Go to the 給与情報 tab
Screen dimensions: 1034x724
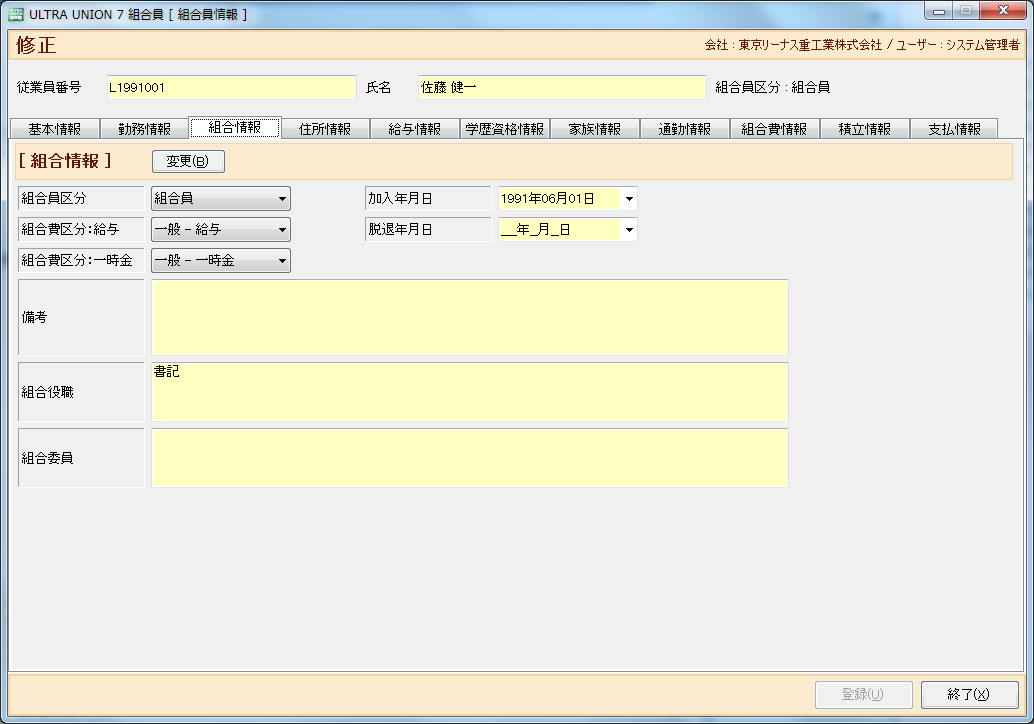coord(414,129)
